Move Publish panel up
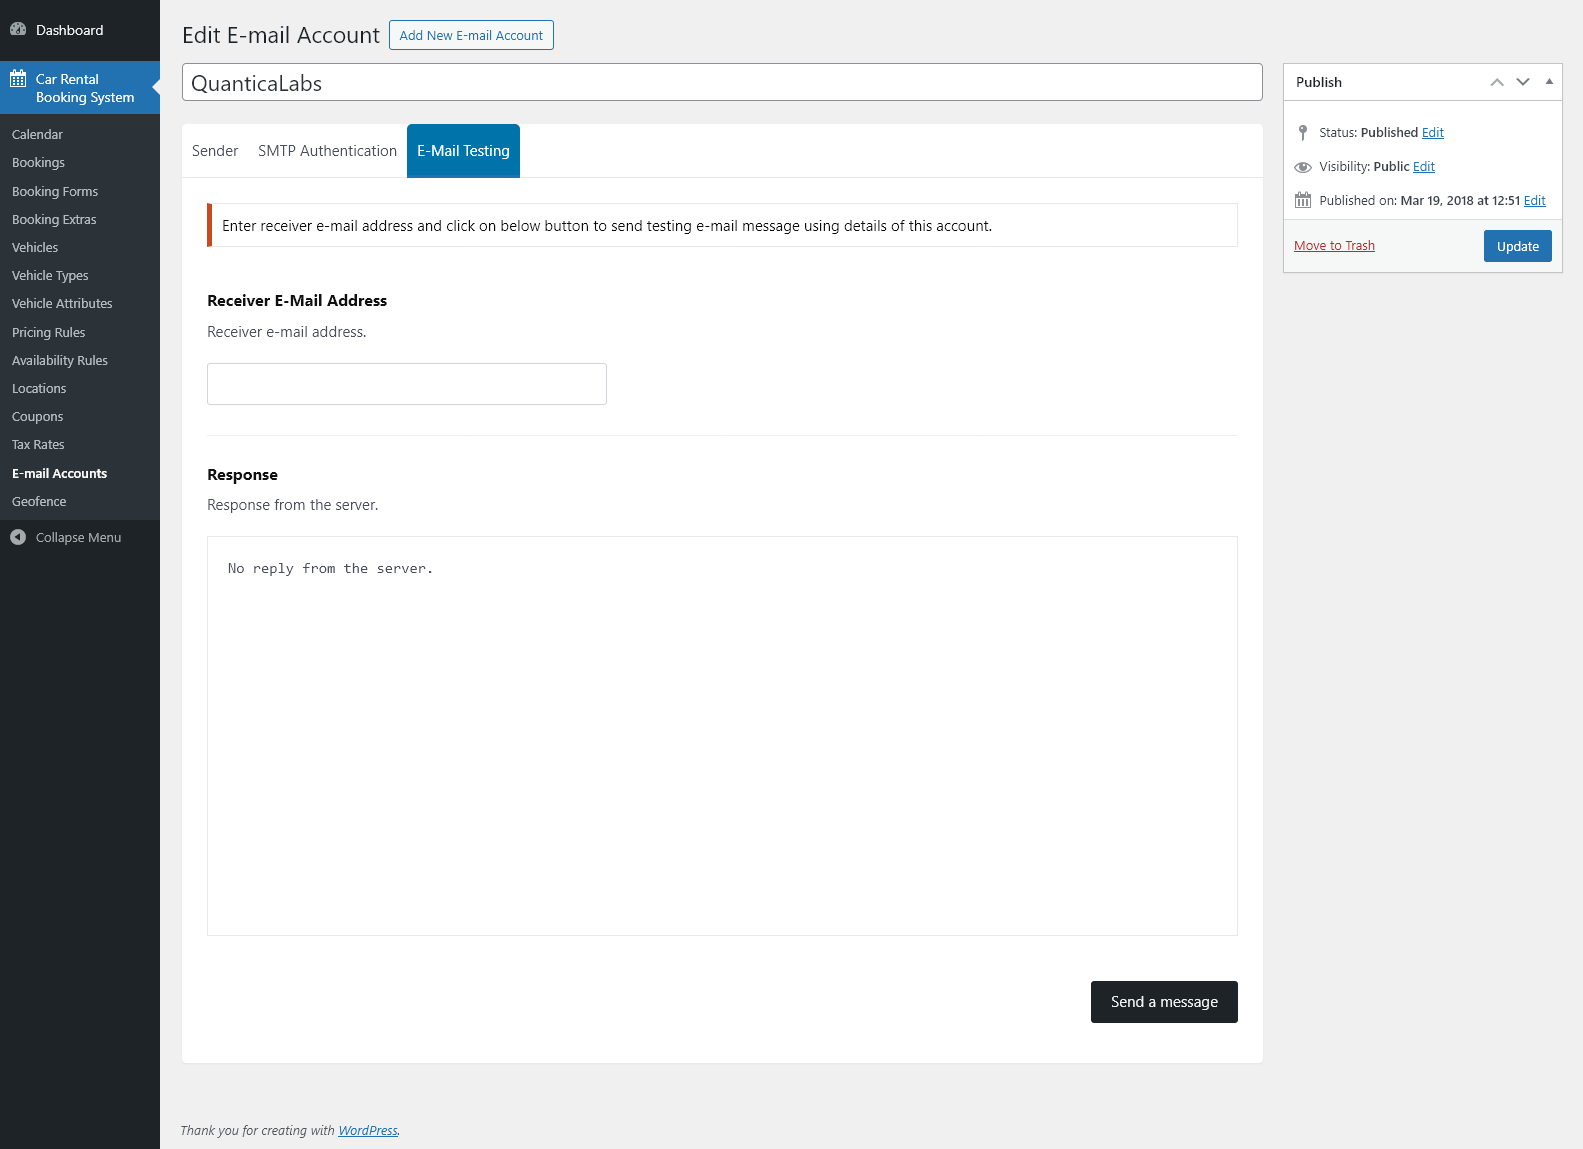 click(x=1496, y=82)
